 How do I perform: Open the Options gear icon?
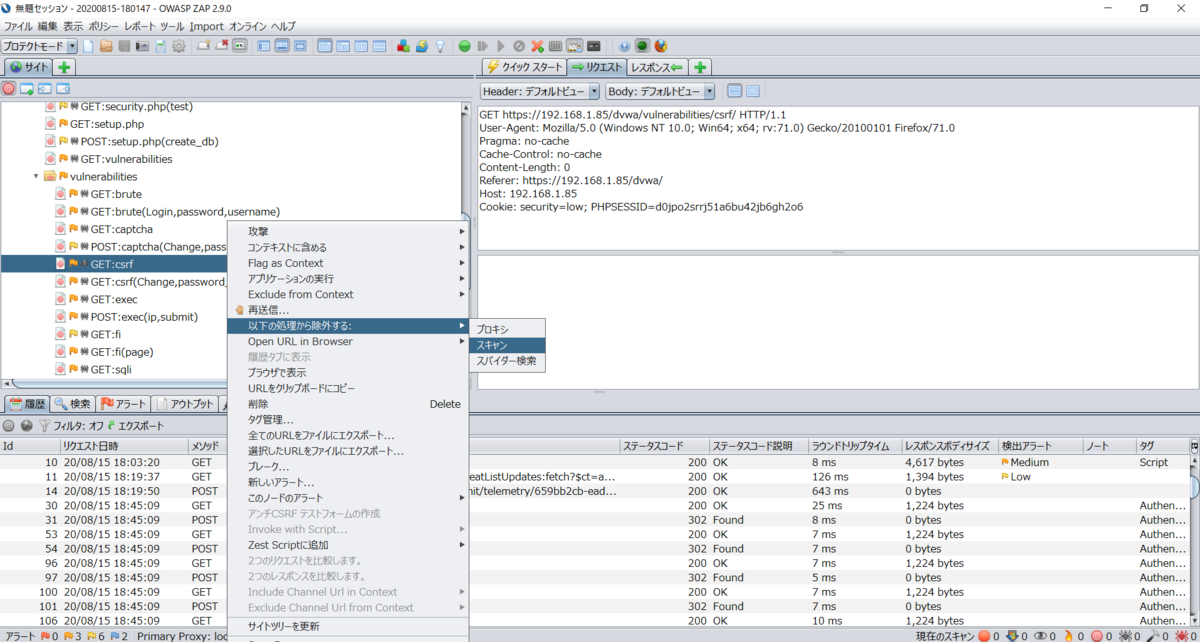click(179, 46)
